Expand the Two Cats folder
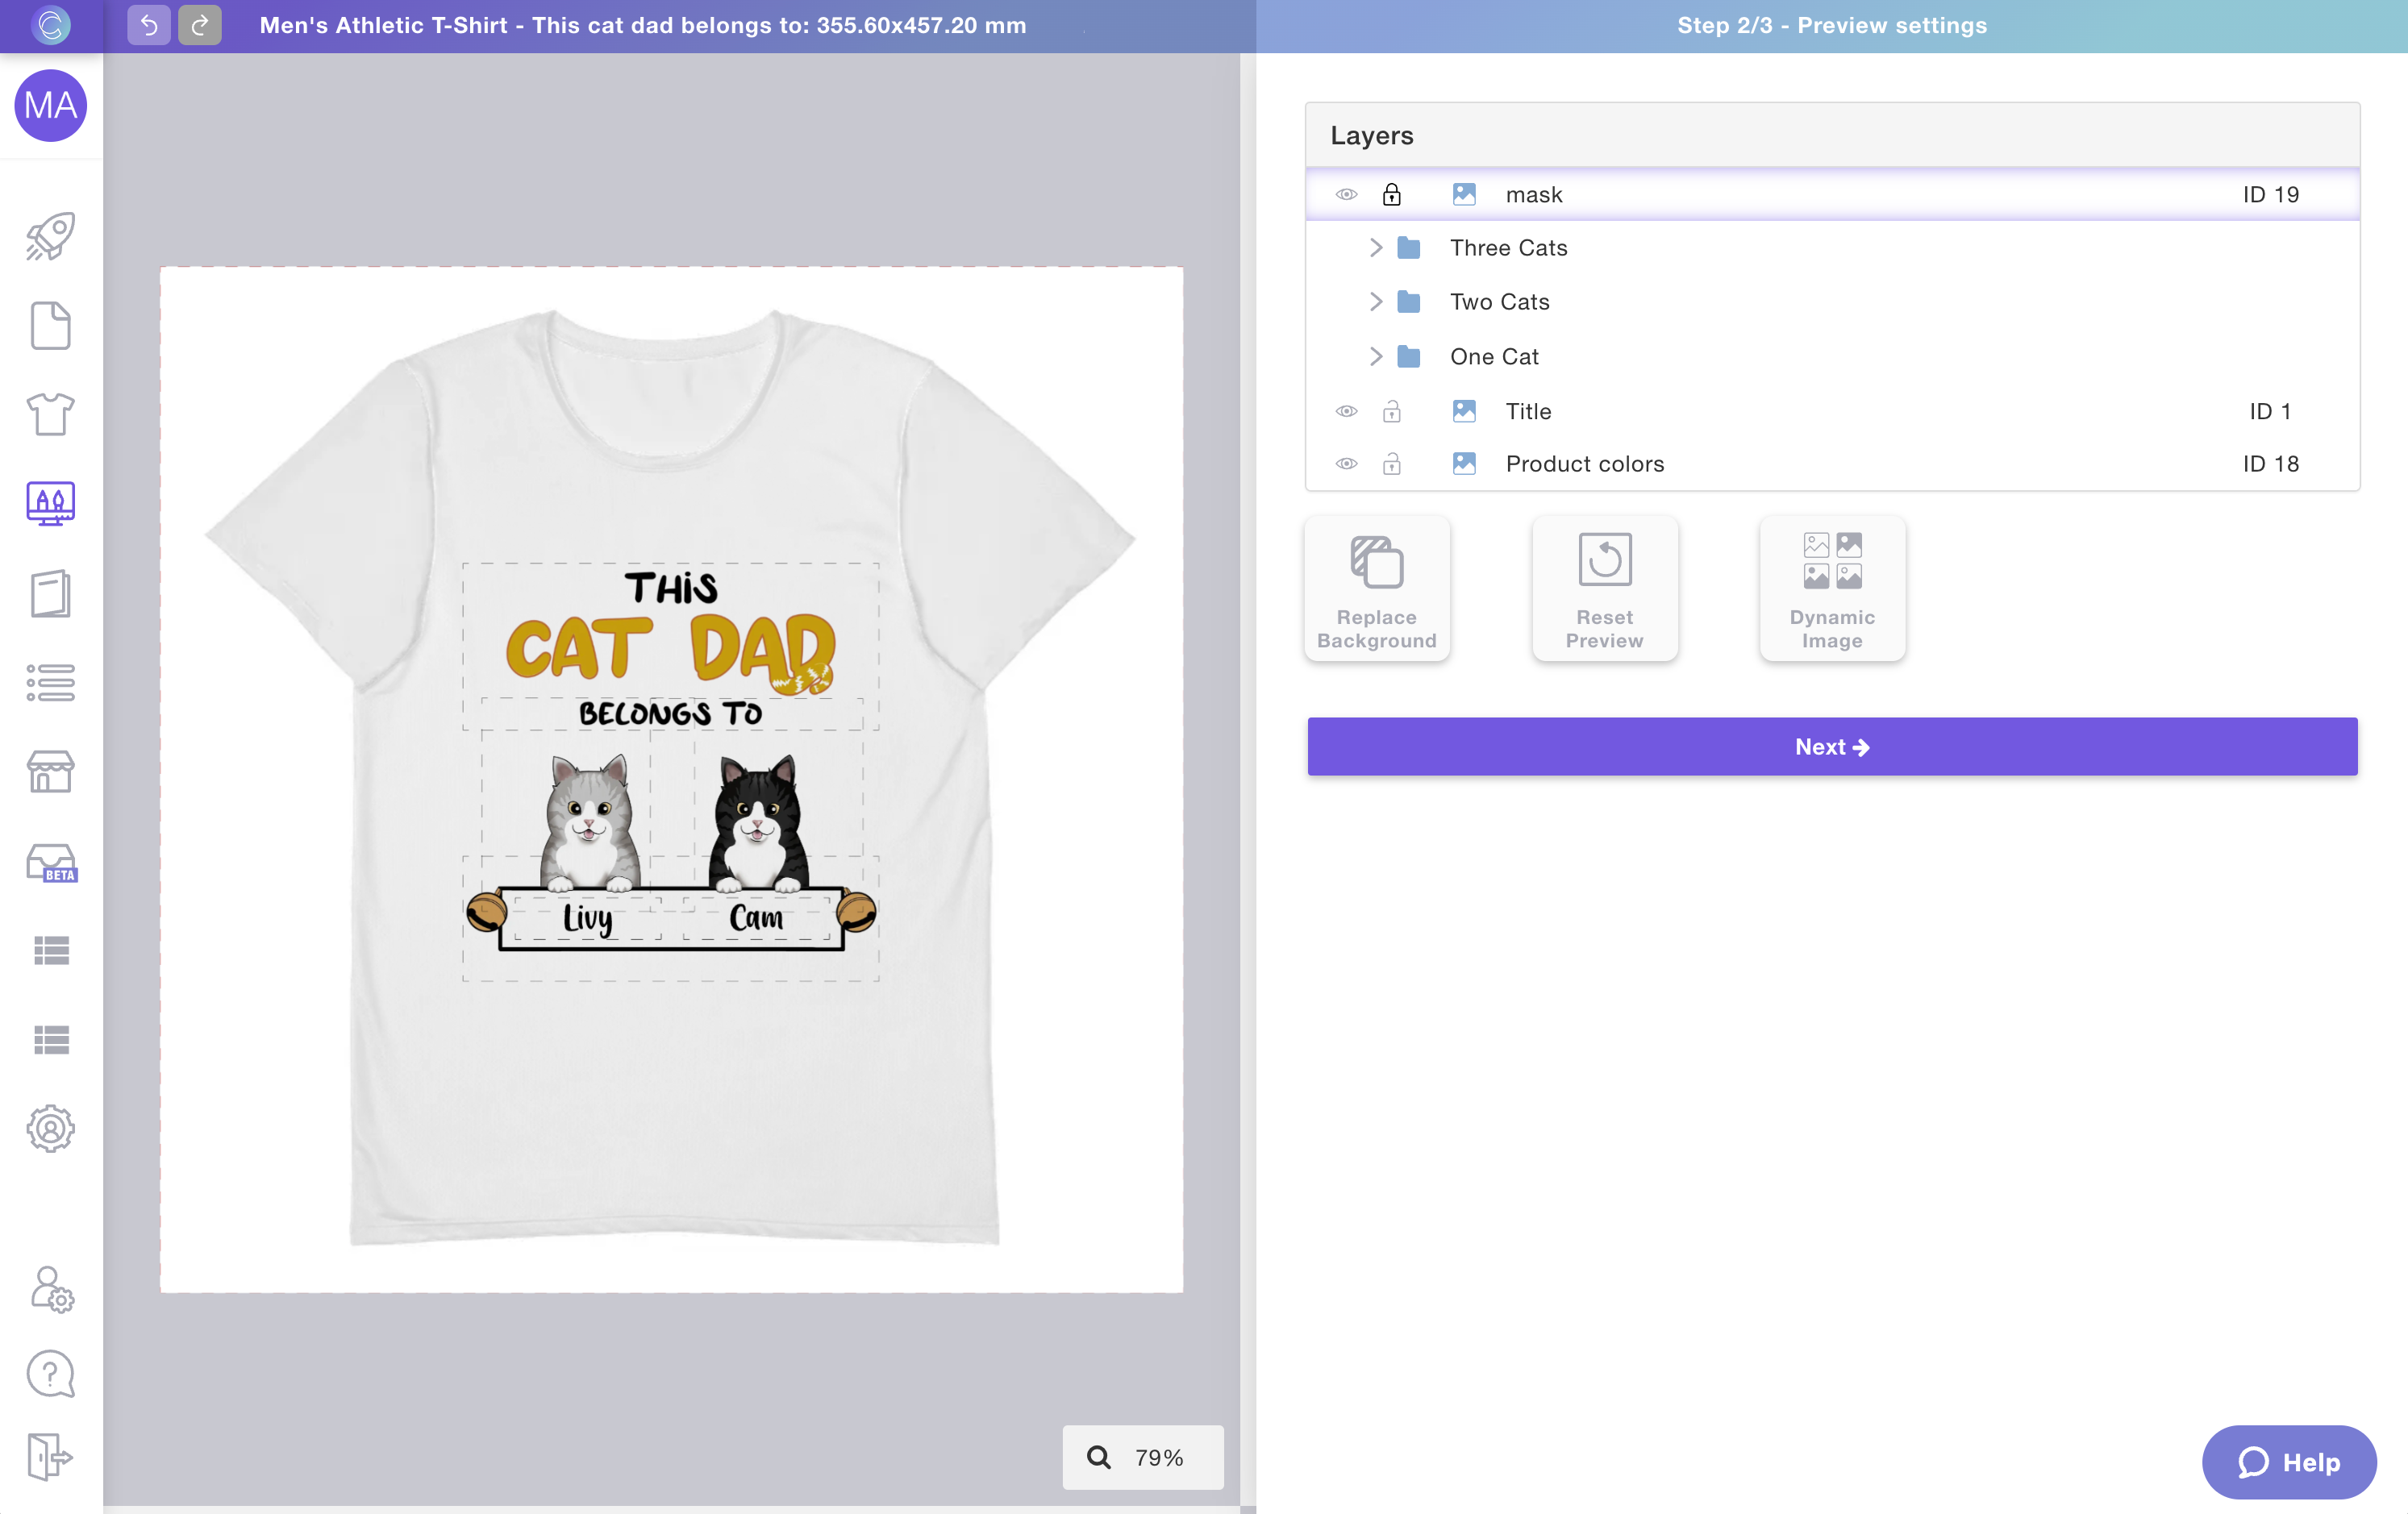 coord(1376,302)
